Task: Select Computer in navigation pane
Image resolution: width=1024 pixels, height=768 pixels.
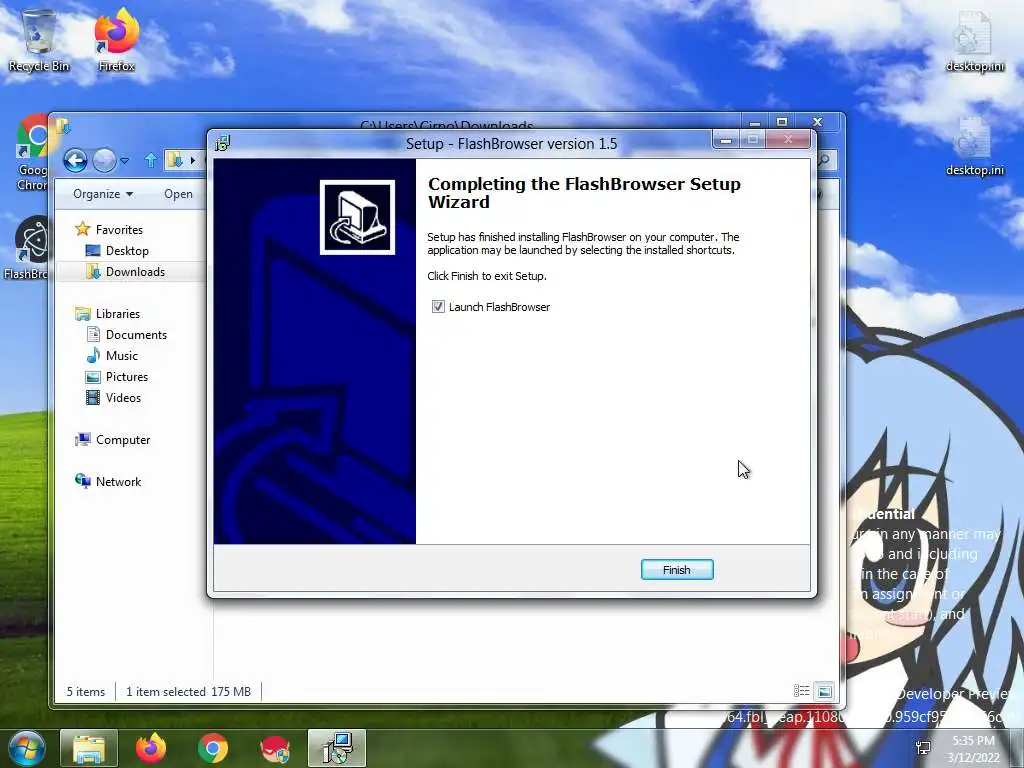Action: 123,440
